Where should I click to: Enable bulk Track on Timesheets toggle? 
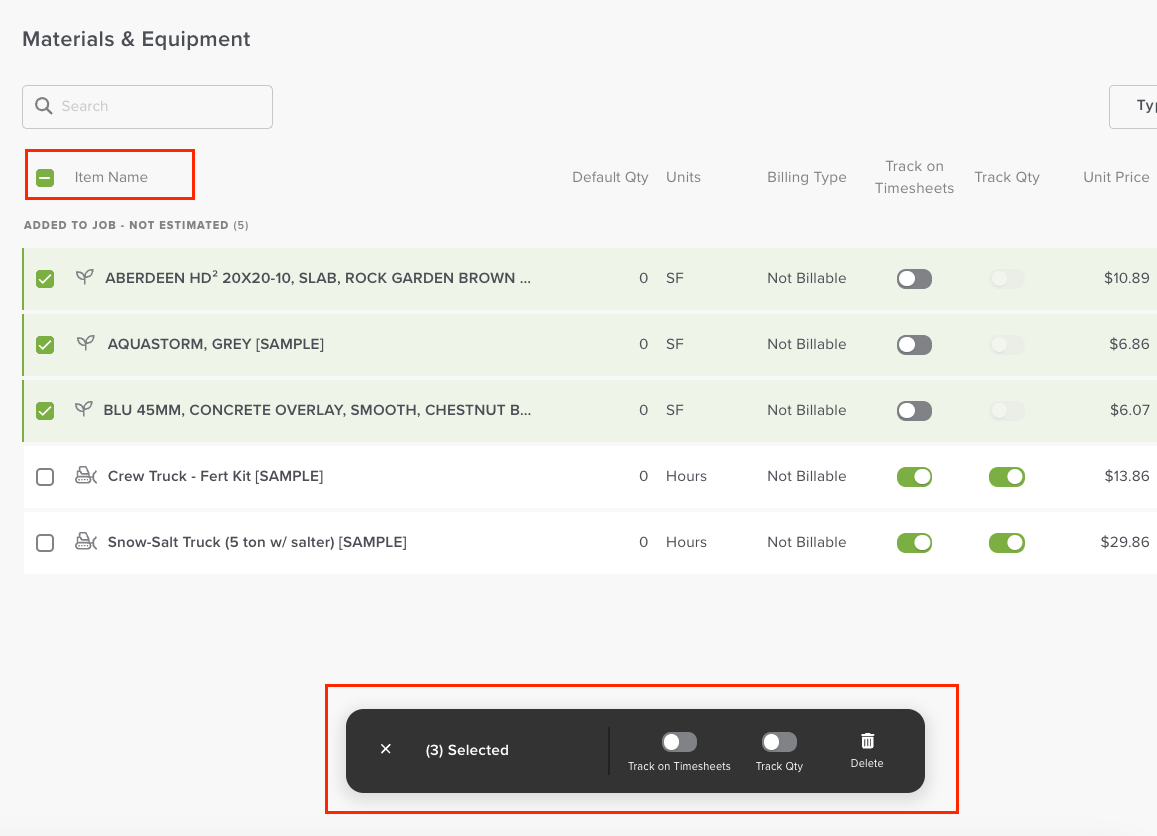tap(679, 742)
